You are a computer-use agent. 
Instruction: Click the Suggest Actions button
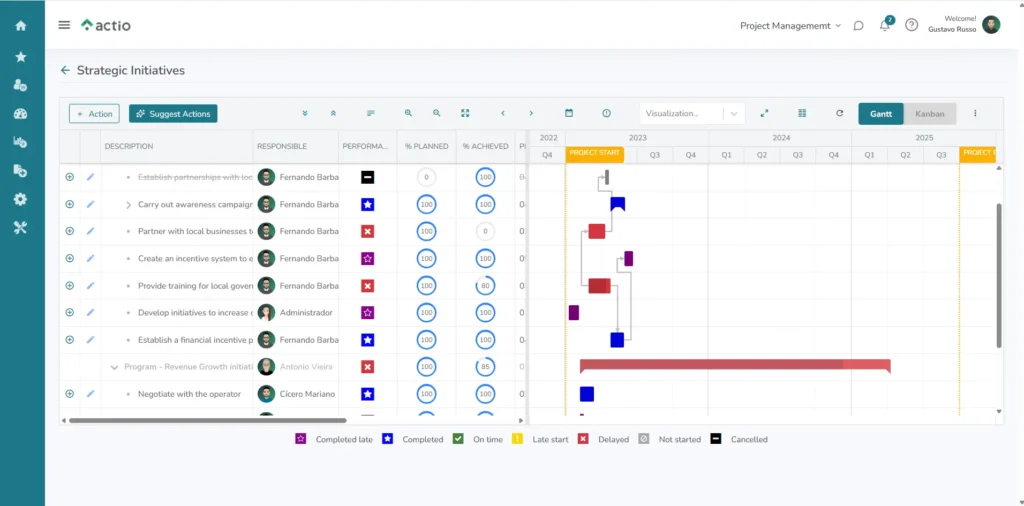coord(173,114)
